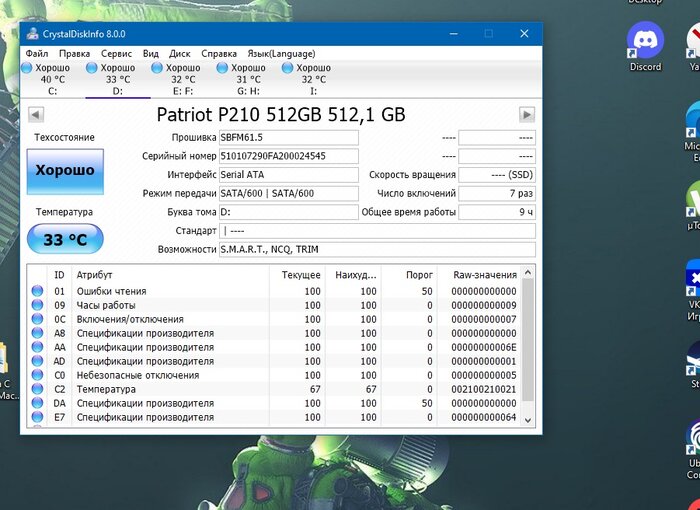
Task: Open the Справка menu
Action: coord(219,54)
